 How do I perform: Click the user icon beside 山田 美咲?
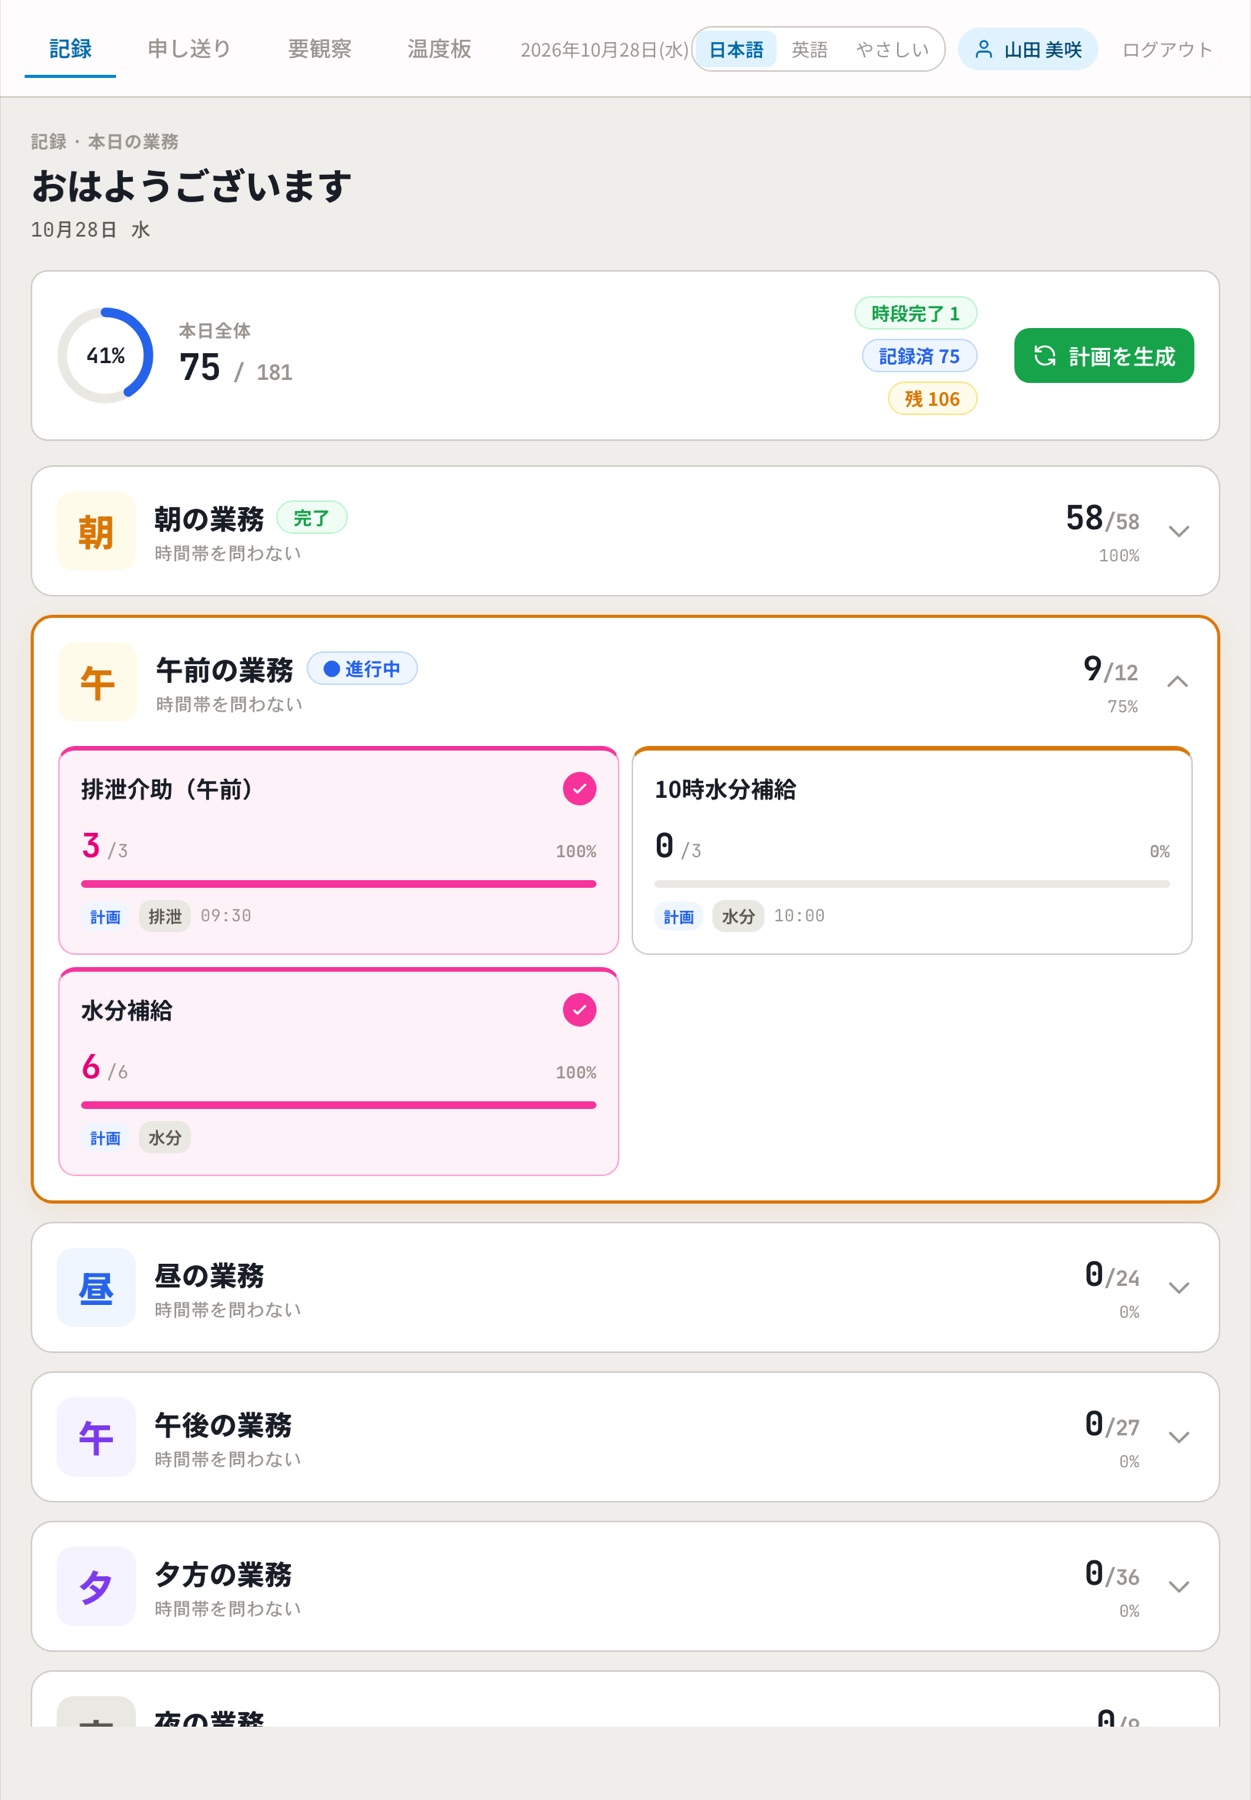pyautogui.click(x=984, y=49)
